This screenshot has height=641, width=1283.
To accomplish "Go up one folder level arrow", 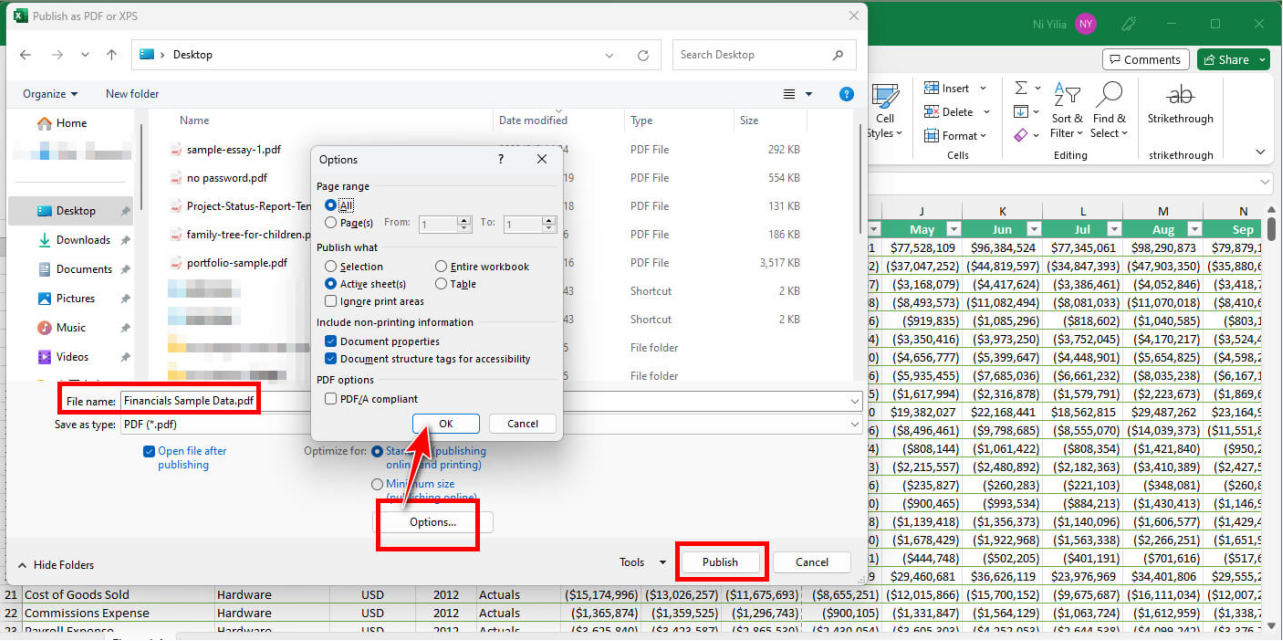I will (112, 55).
